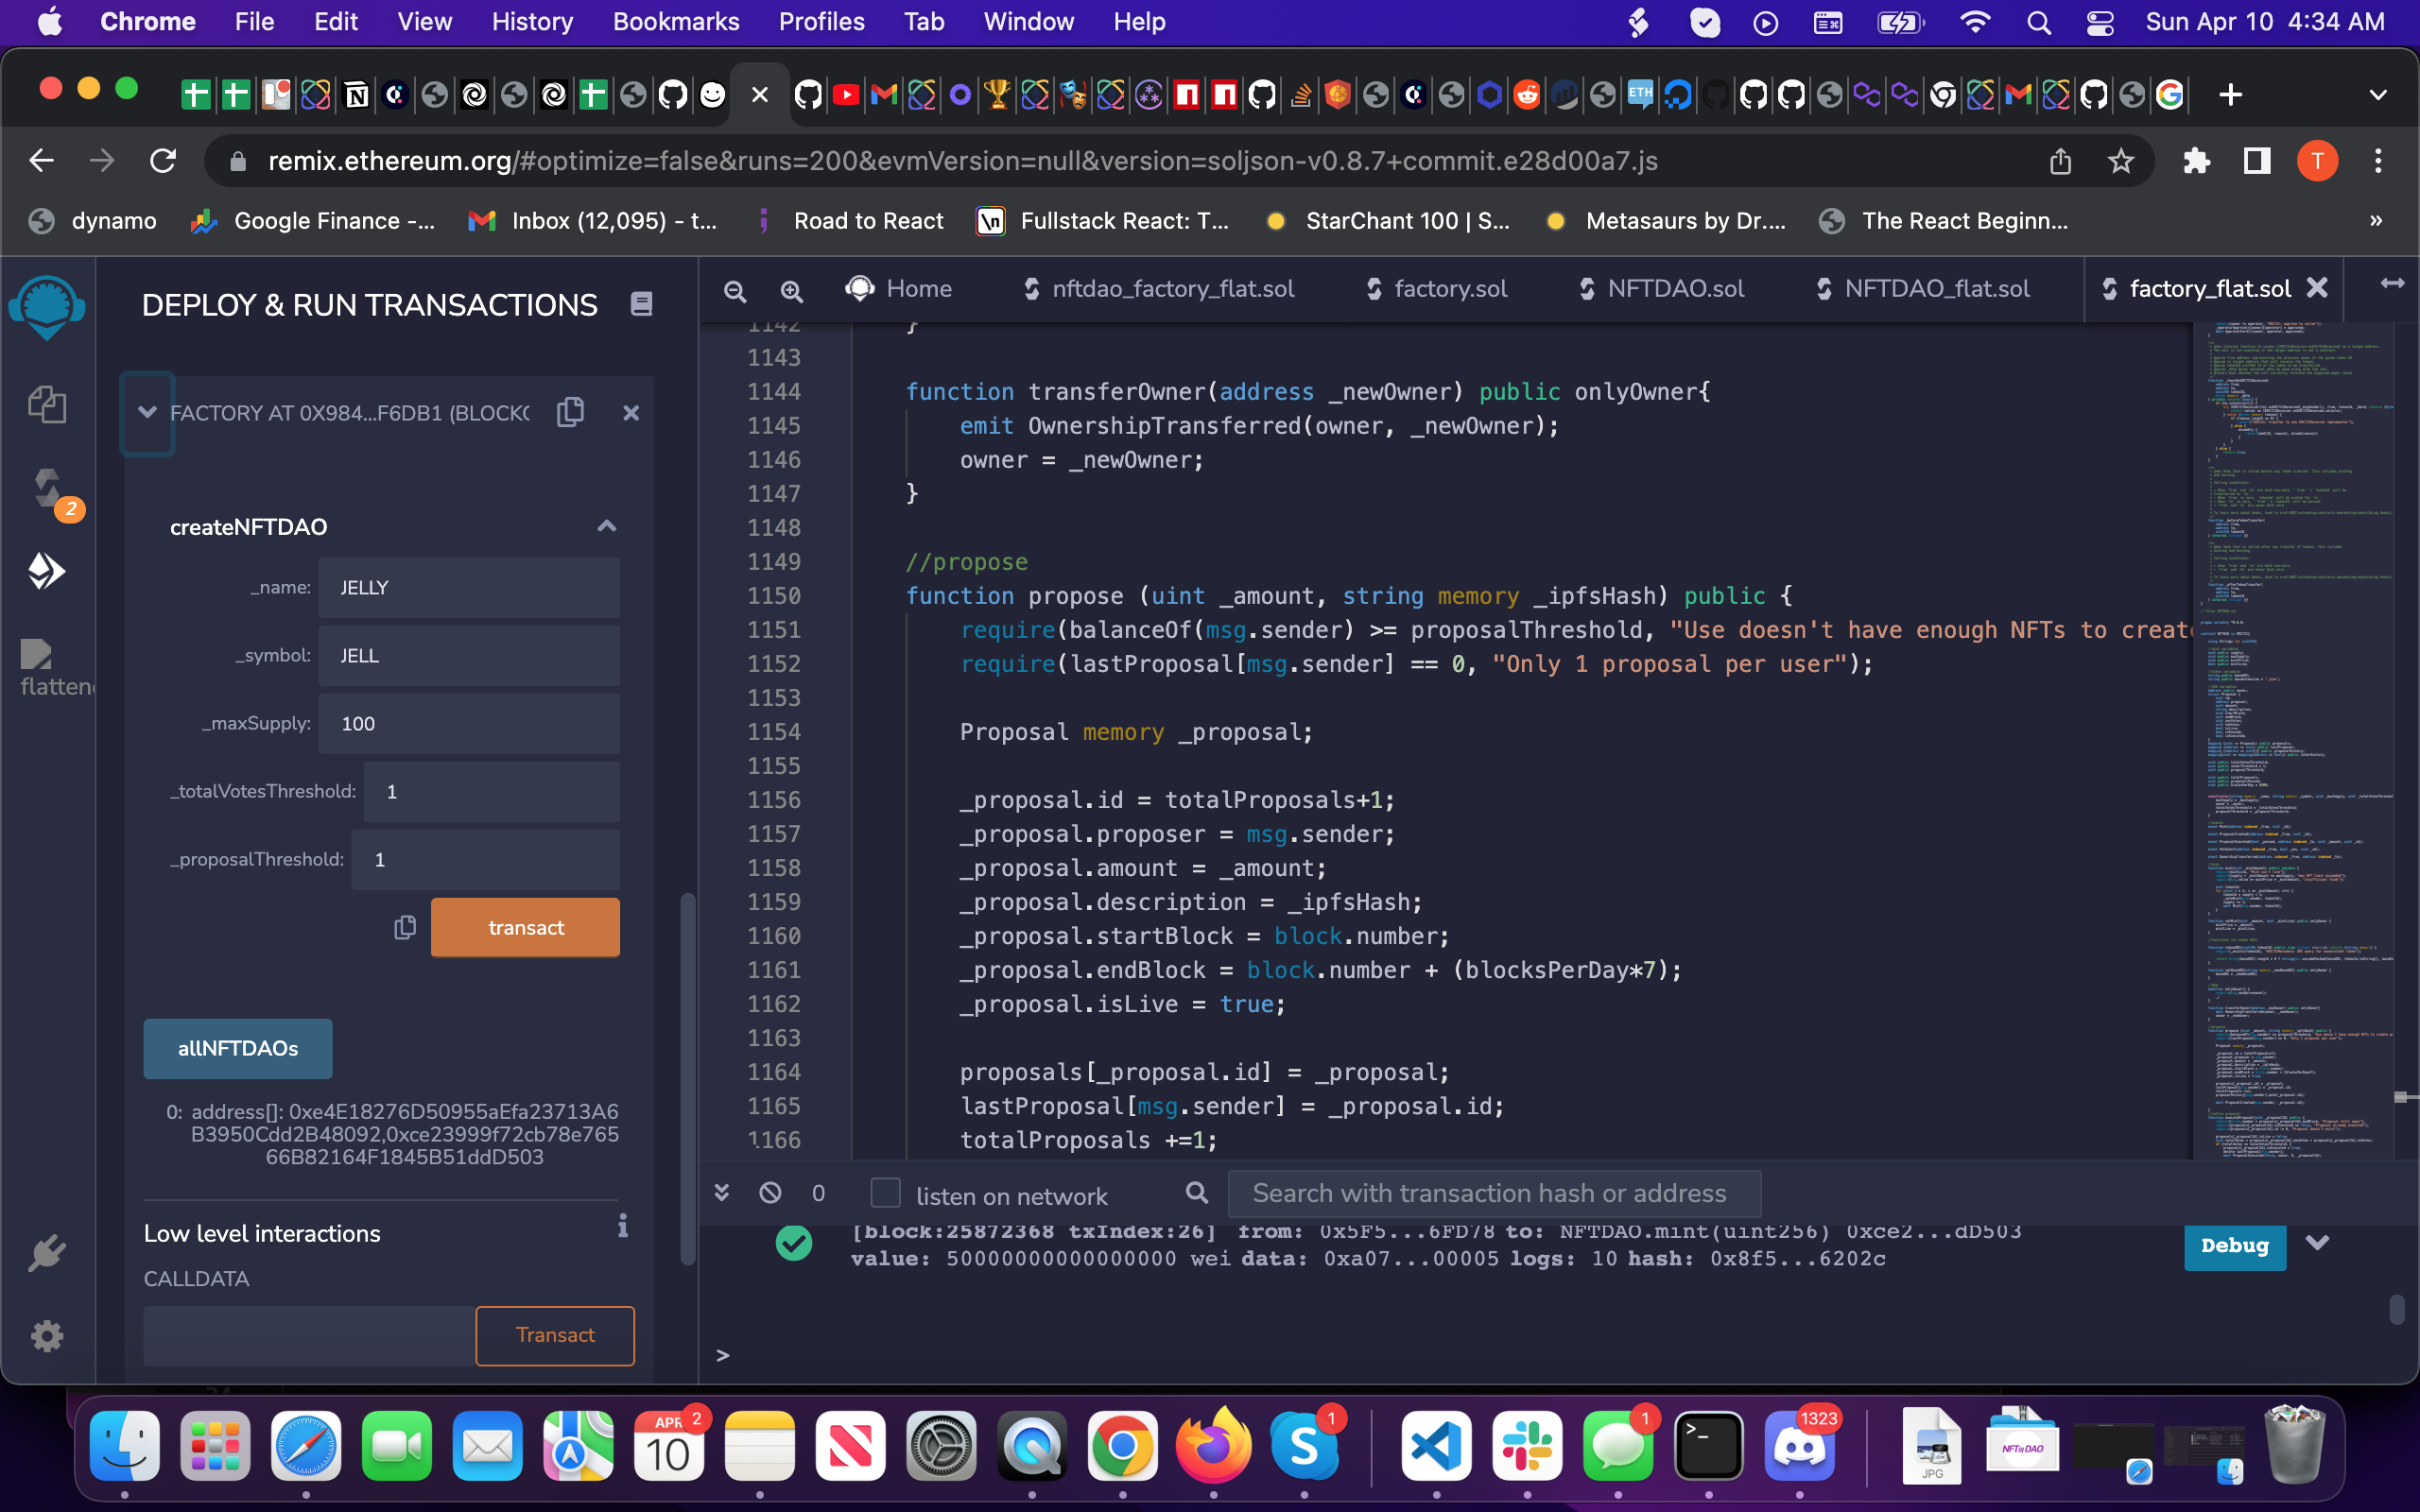Switch to factory.sol tab
Image resolution: width=2420 pixels, height=1512 pixels.
coord(1436,289)
